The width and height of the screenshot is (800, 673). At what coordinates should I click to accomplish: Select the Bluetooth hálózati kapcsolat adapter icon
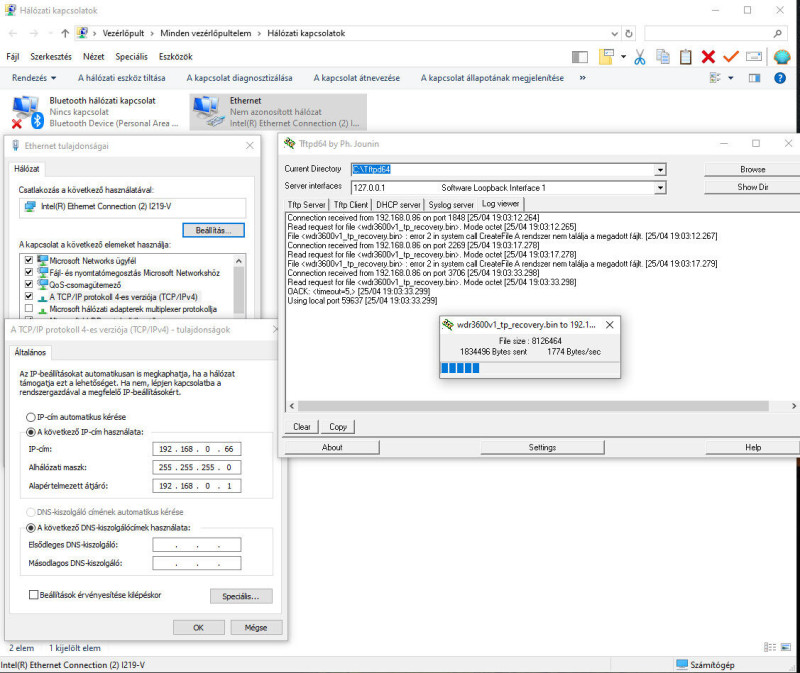tap(27, 112)
